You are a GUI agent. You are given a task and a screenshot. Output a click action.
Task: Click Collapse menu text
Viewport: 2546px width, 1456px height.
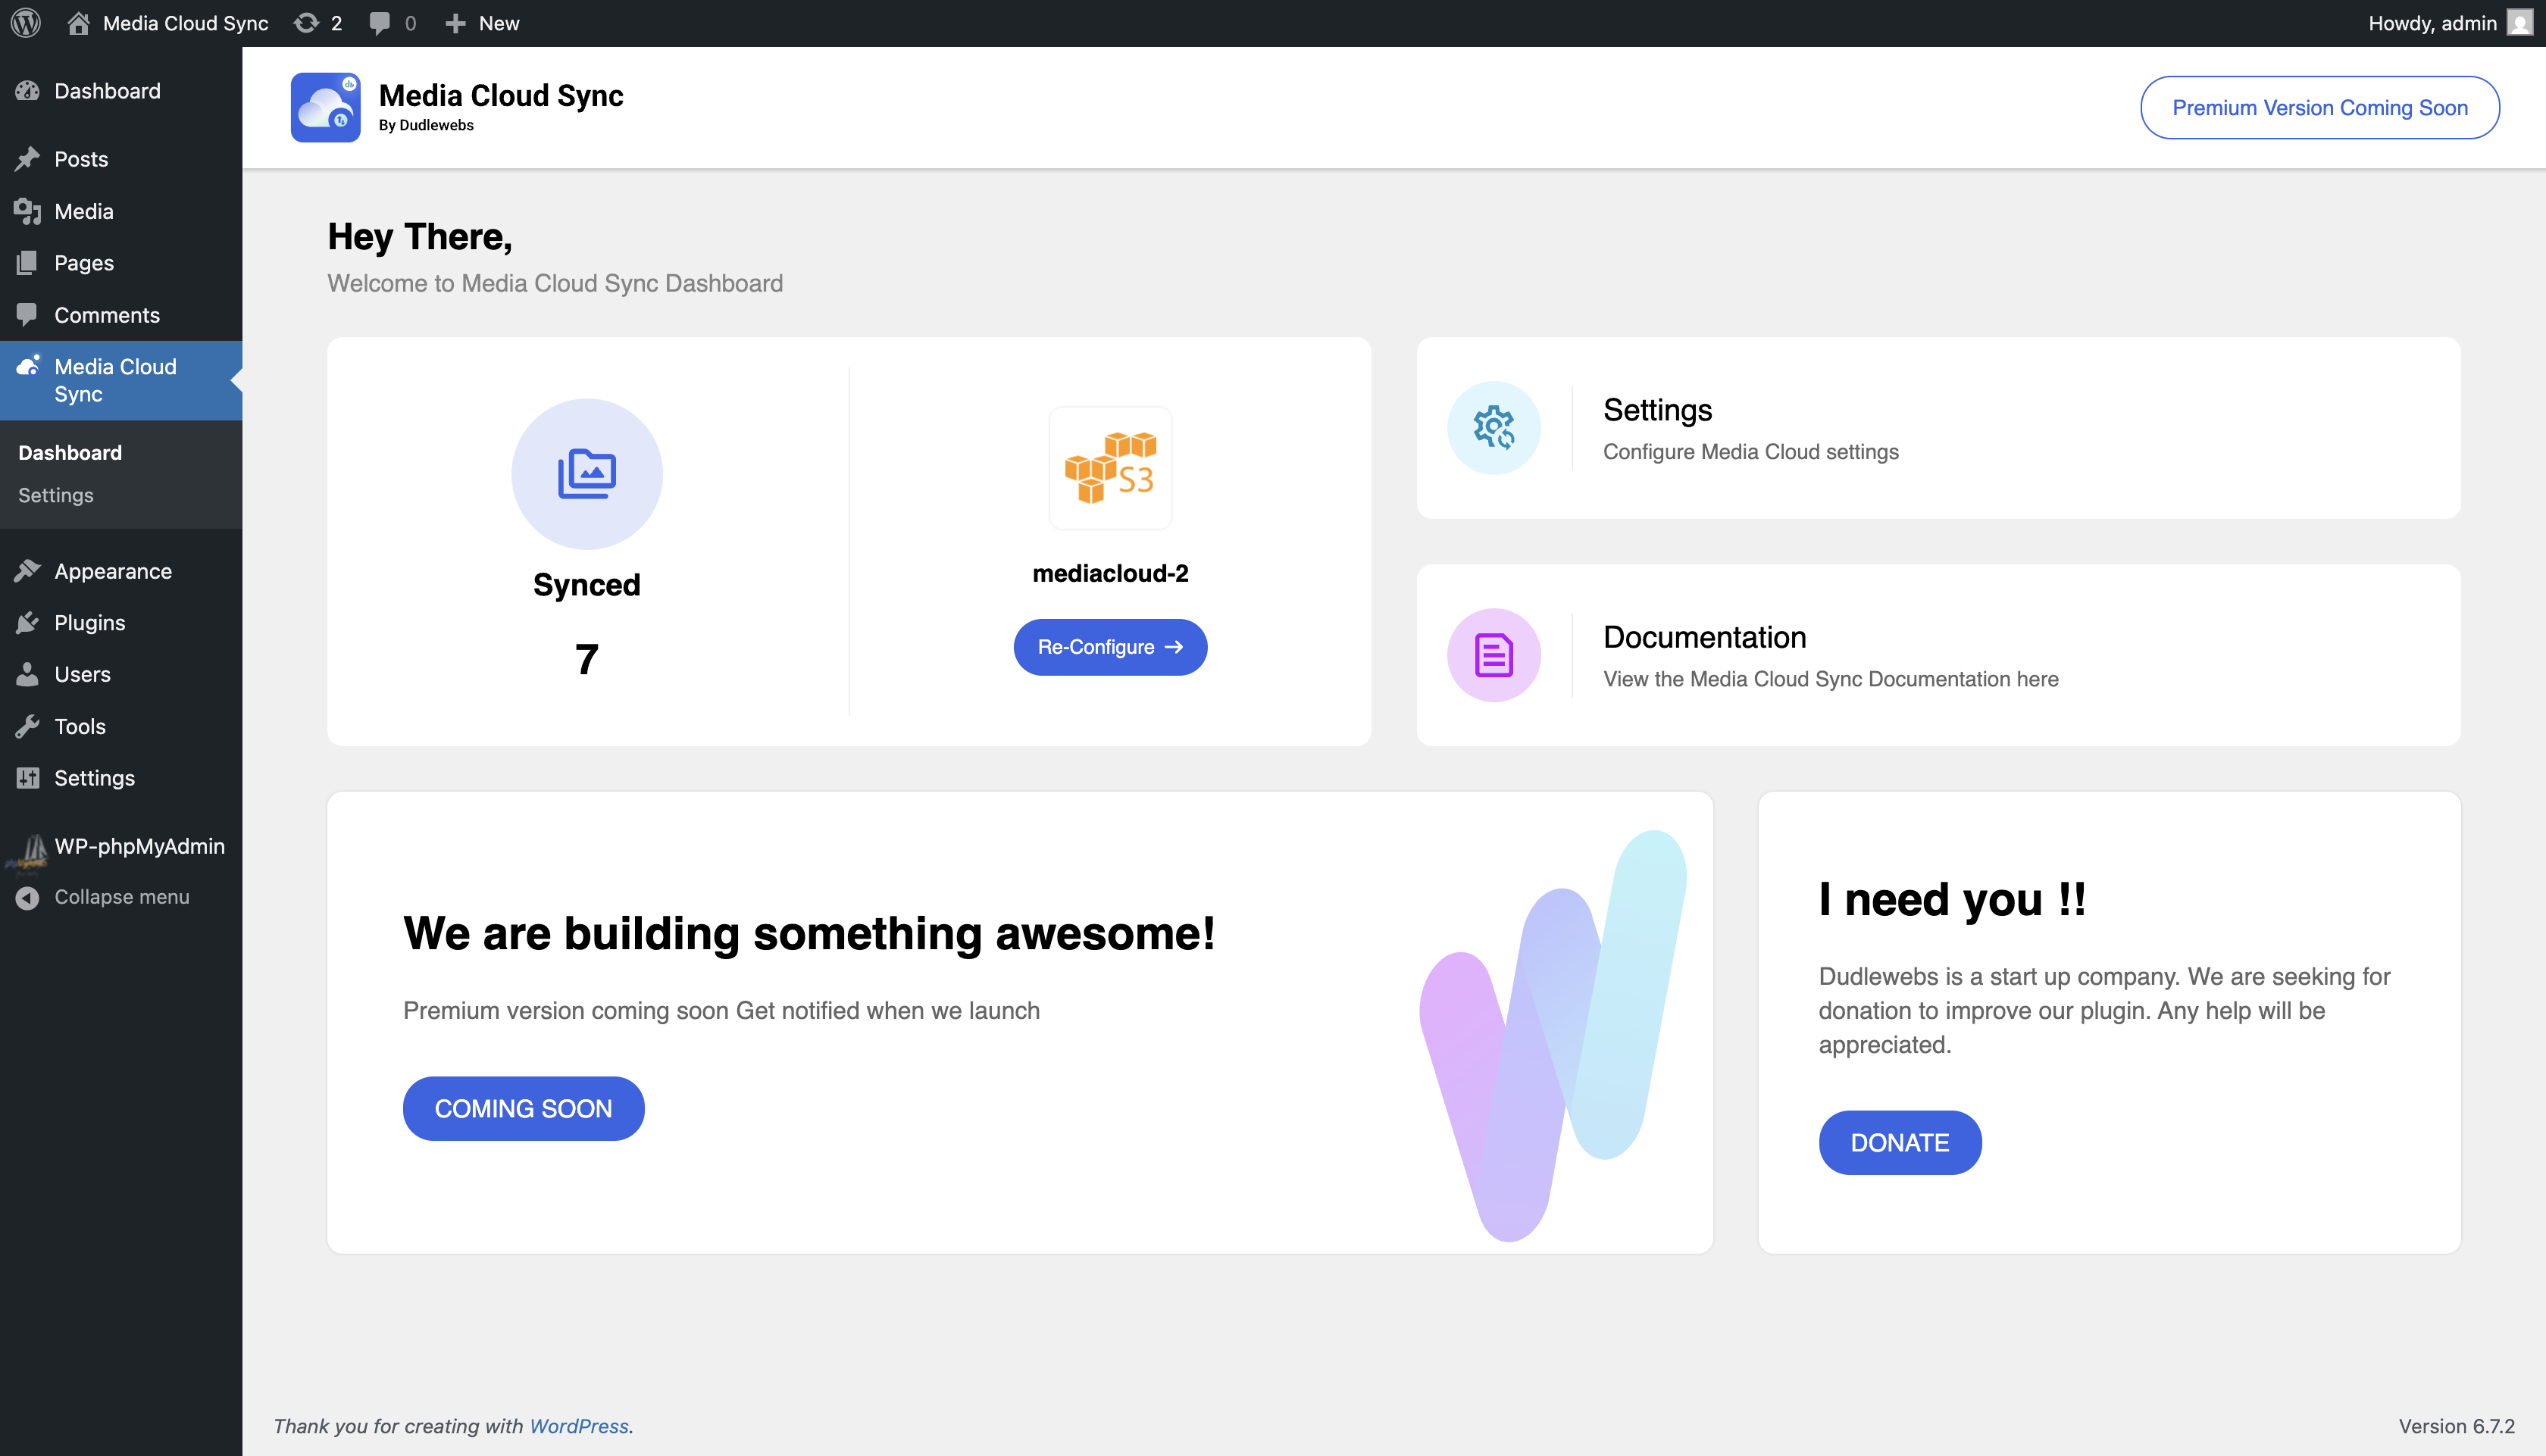pos(122,897)
